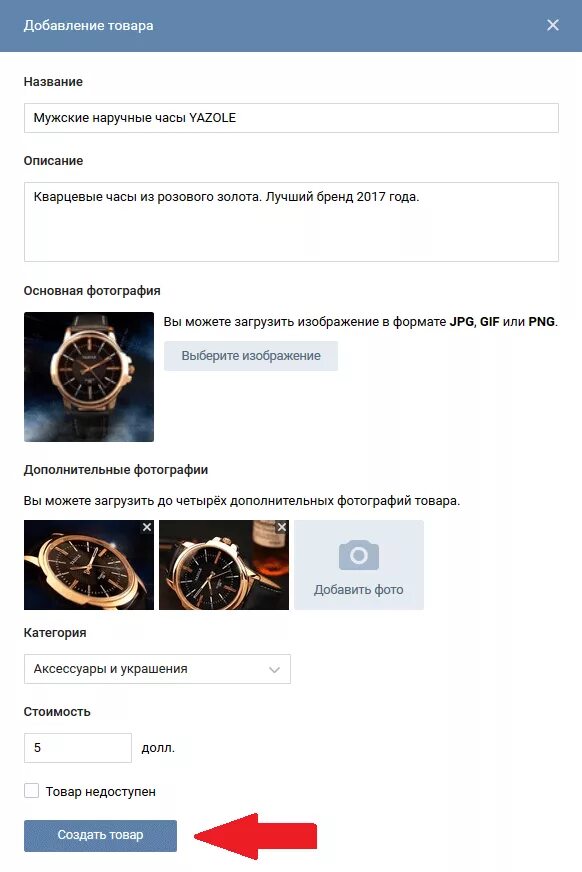
Task: Open the second additional watch thumbnail with bottle
Action: (224, 565)
